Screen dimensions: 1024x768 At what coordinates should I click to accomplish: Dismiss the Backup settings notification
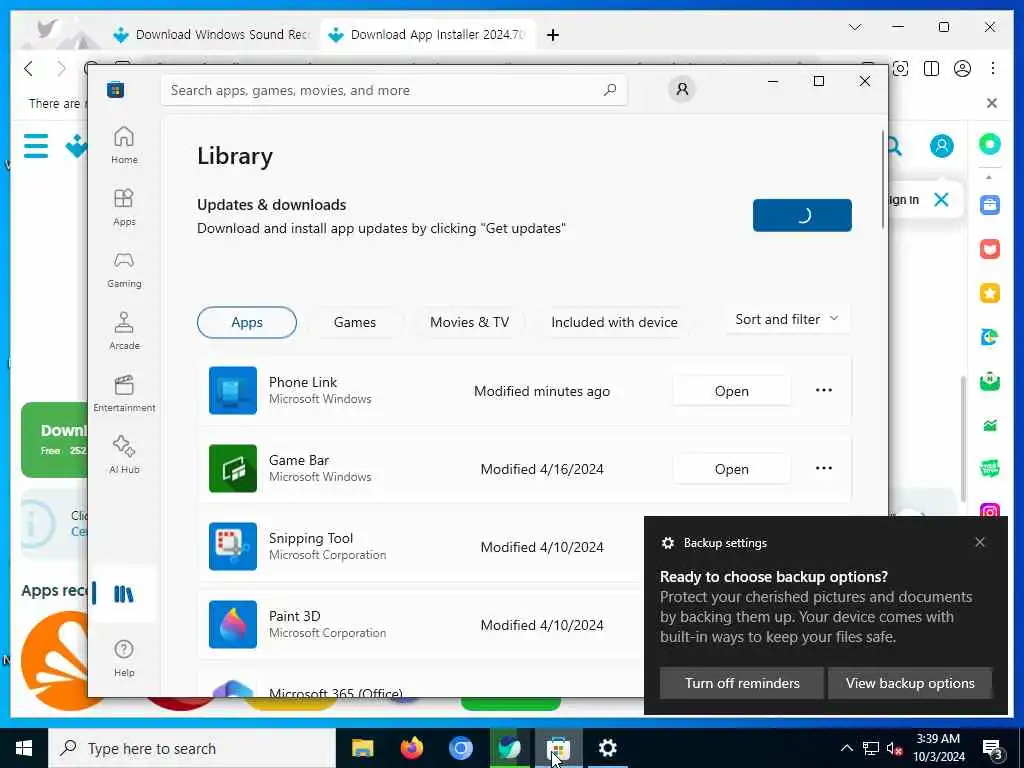(x=980, y=542)
